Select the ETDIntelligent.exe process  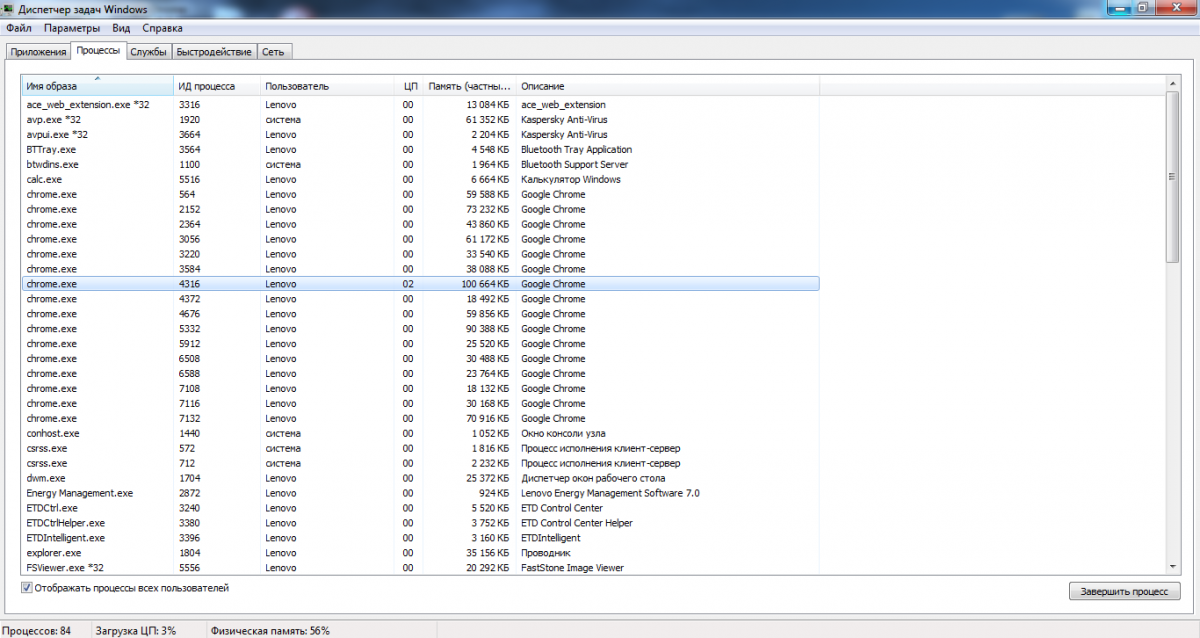pyautogui.click(x=420, y=538)
